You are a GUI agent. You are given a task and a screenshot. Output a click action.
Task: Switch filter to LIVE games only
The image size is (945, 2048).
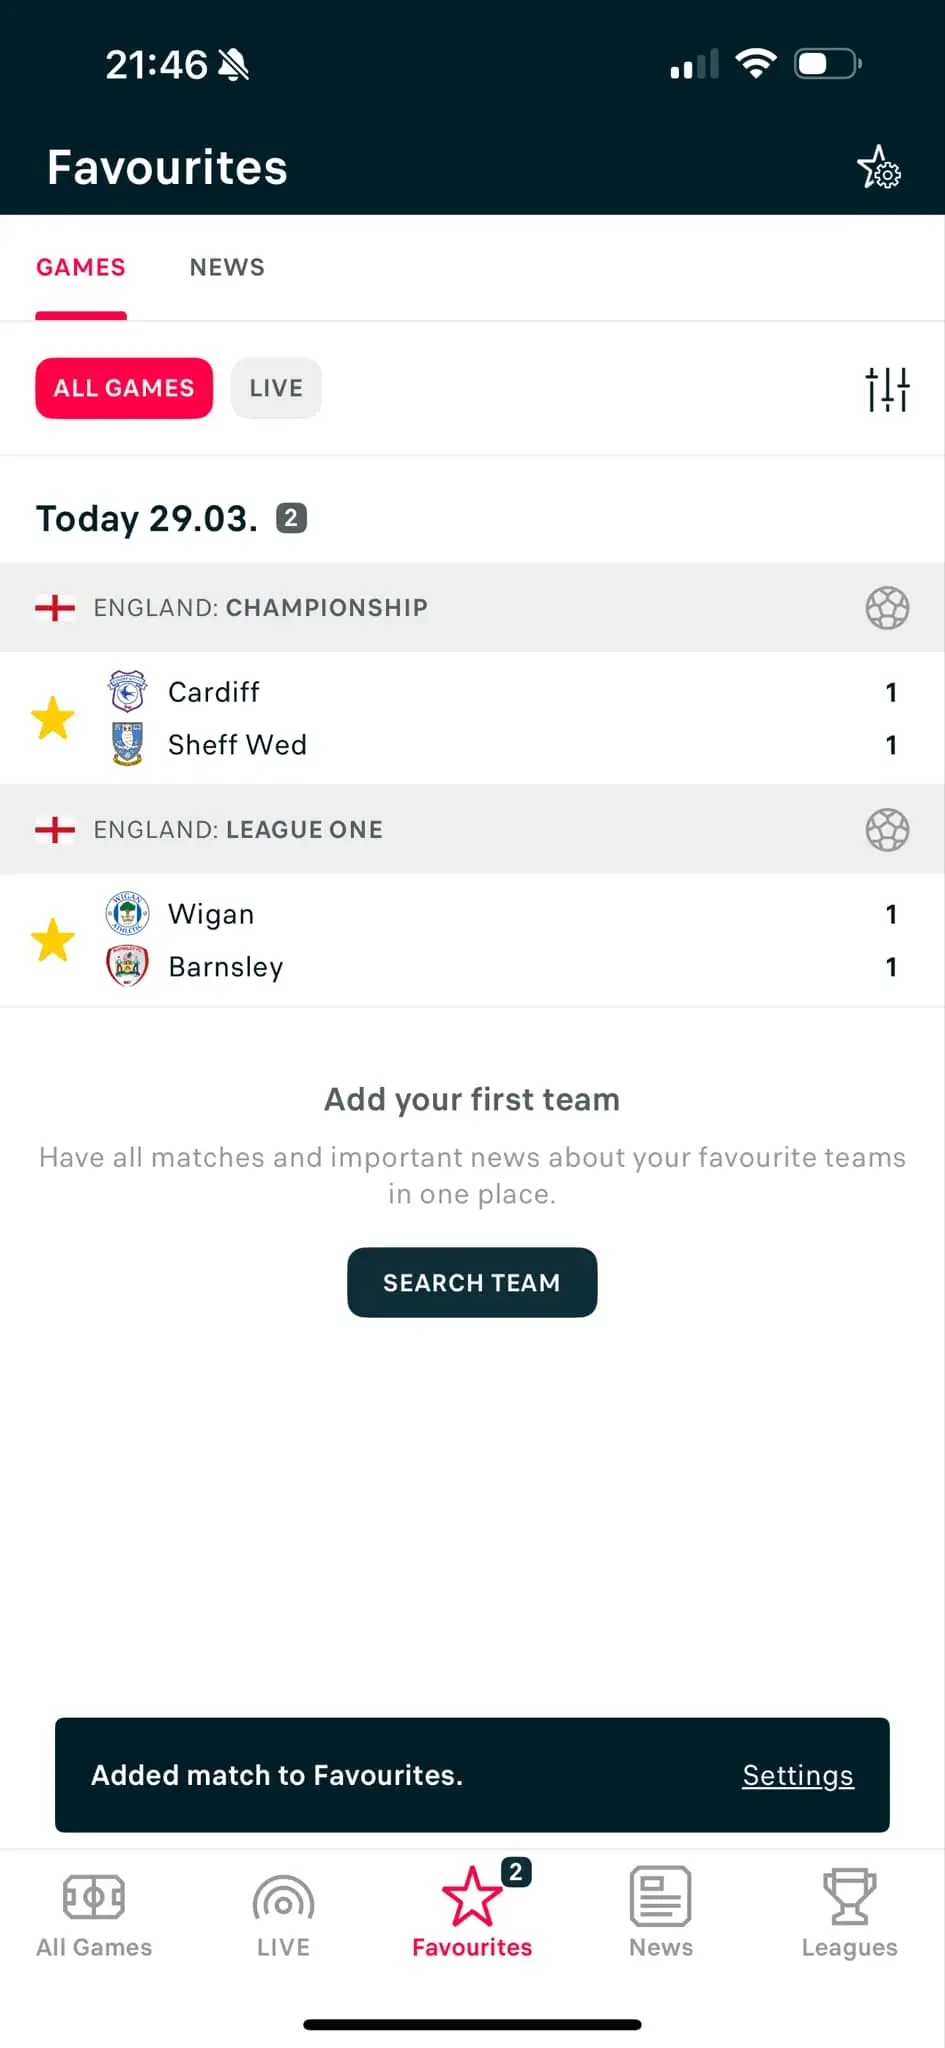coord(276,388)
